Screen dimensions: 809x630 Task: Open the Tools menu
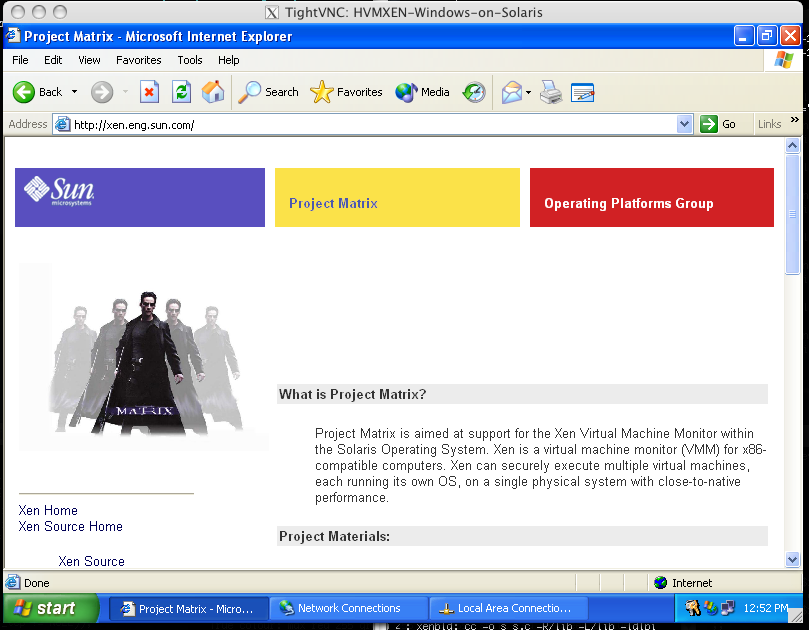pos(190,60)
